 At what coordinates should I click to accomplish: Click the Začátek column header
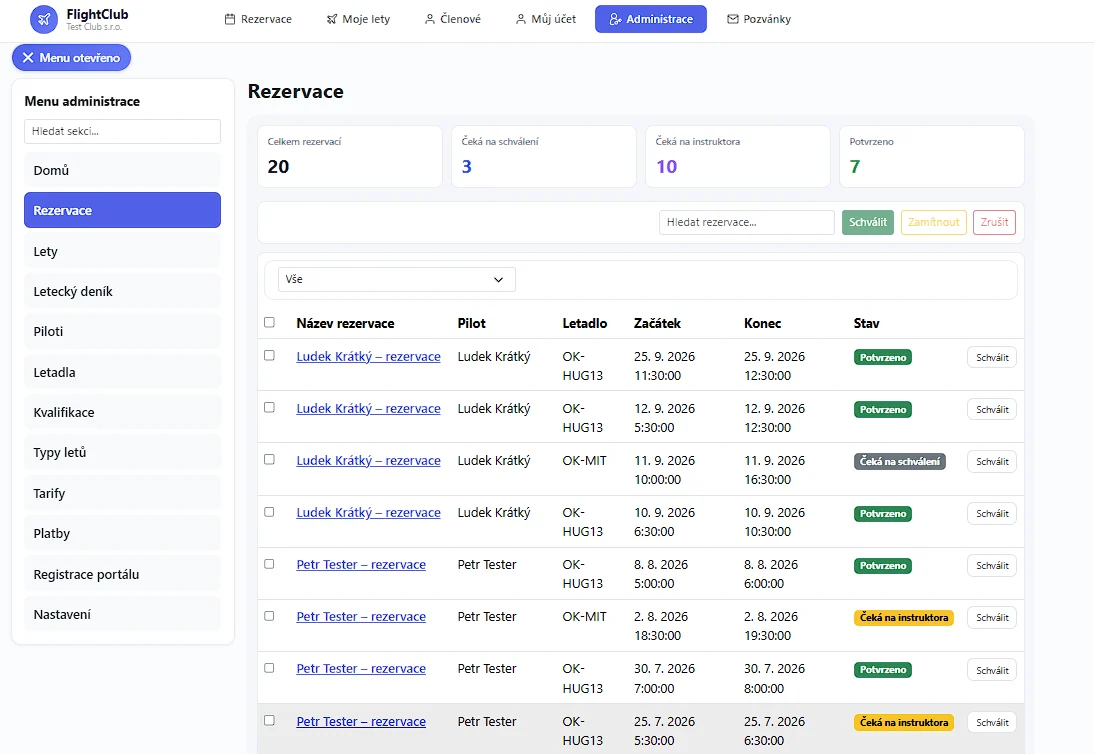point(657,323)
